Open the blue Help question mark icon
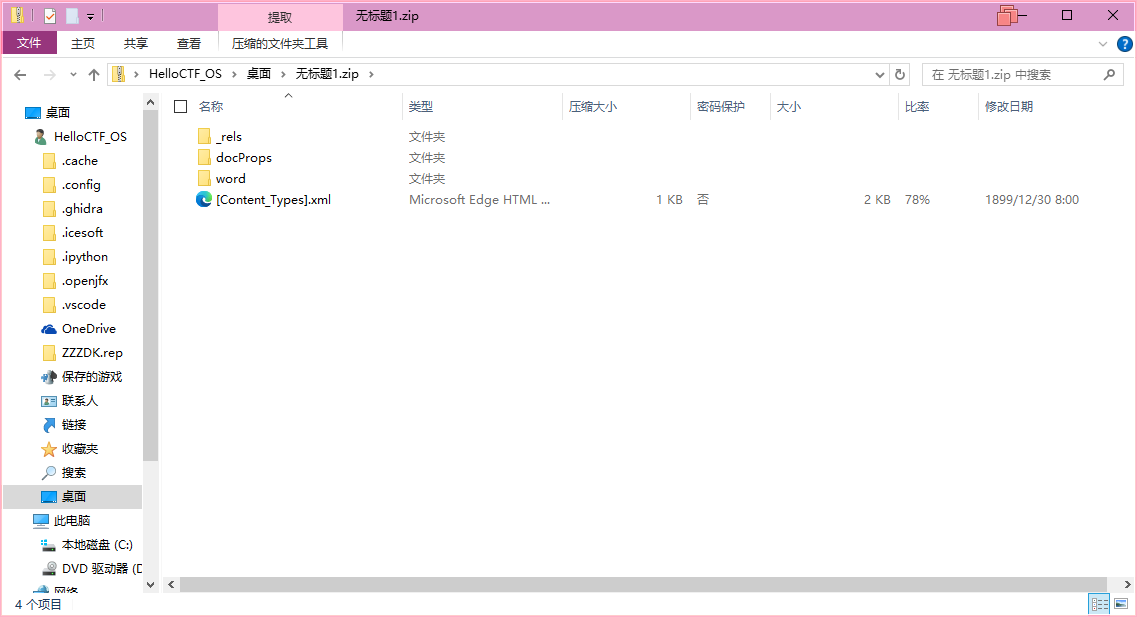 click(x=1124, y=44)
